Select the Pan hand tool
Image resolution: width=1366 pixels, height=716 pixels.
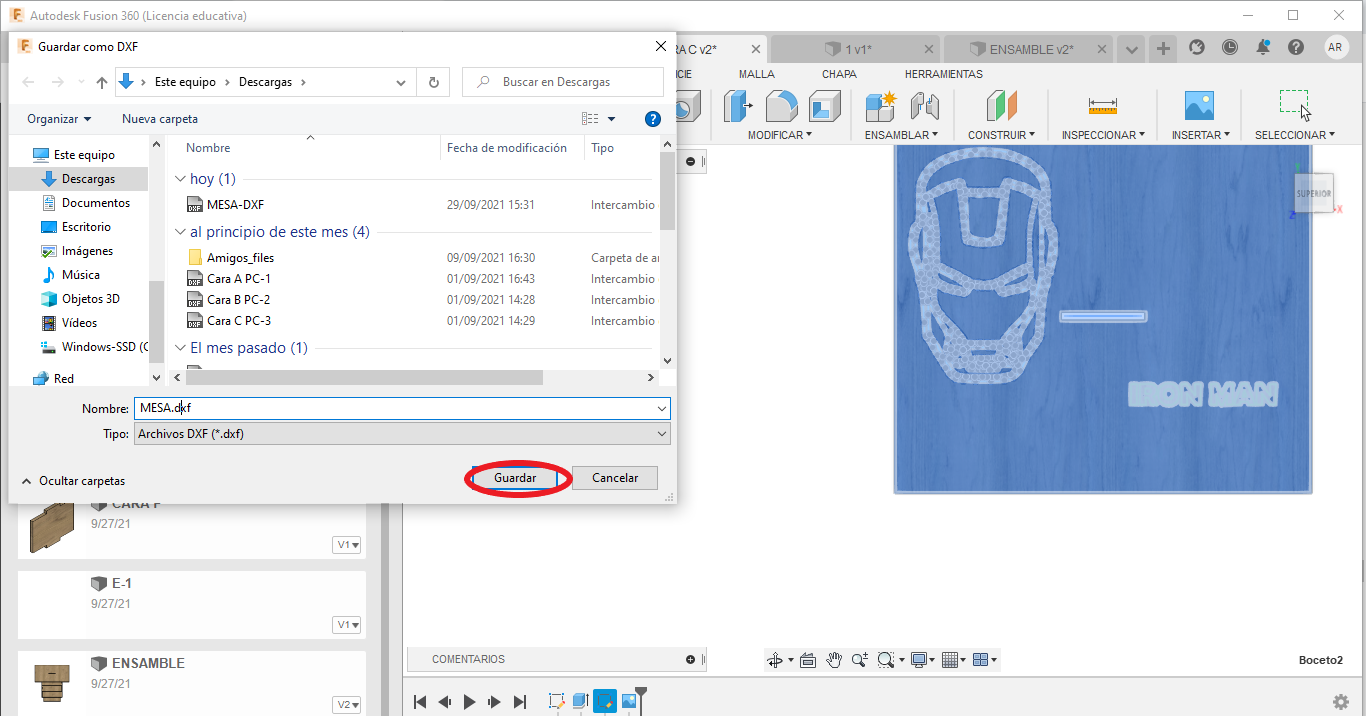[834, 660]
